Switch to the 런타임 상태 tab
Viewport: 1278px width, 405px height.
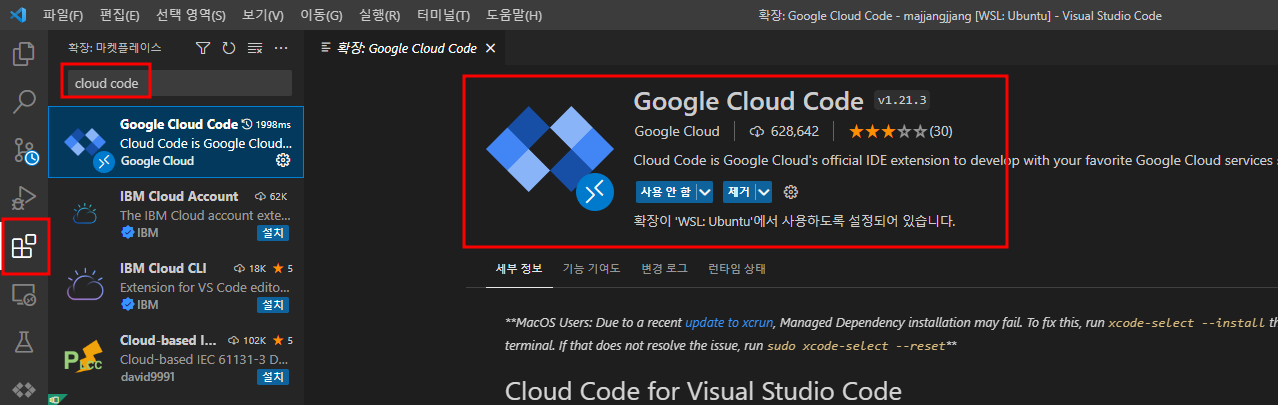[x=737, y=269]
